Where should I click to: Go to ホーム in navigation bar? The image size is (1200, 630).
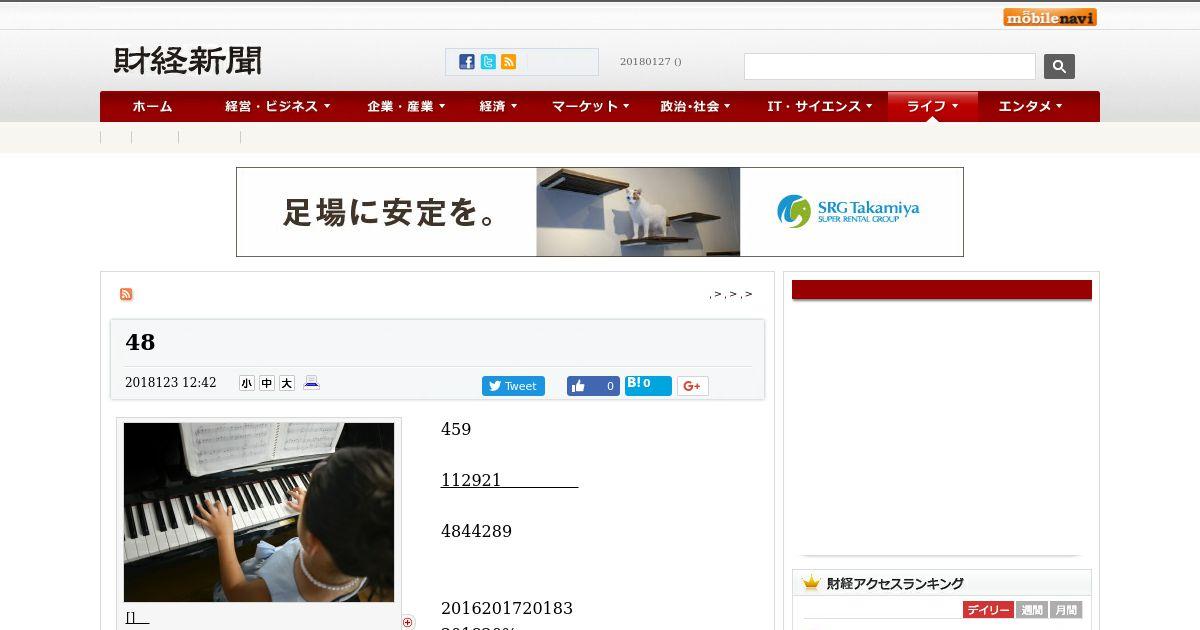(x=152, y=106)
